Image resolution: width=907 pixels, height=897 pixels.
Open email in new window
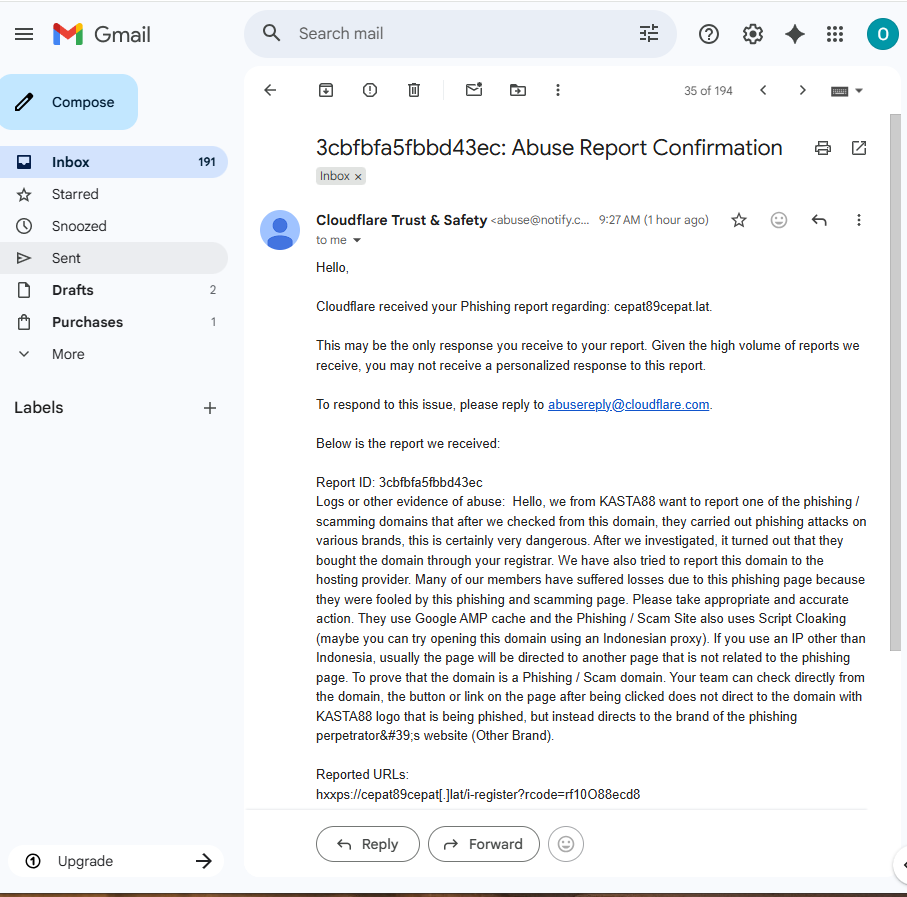click(859, 148)
